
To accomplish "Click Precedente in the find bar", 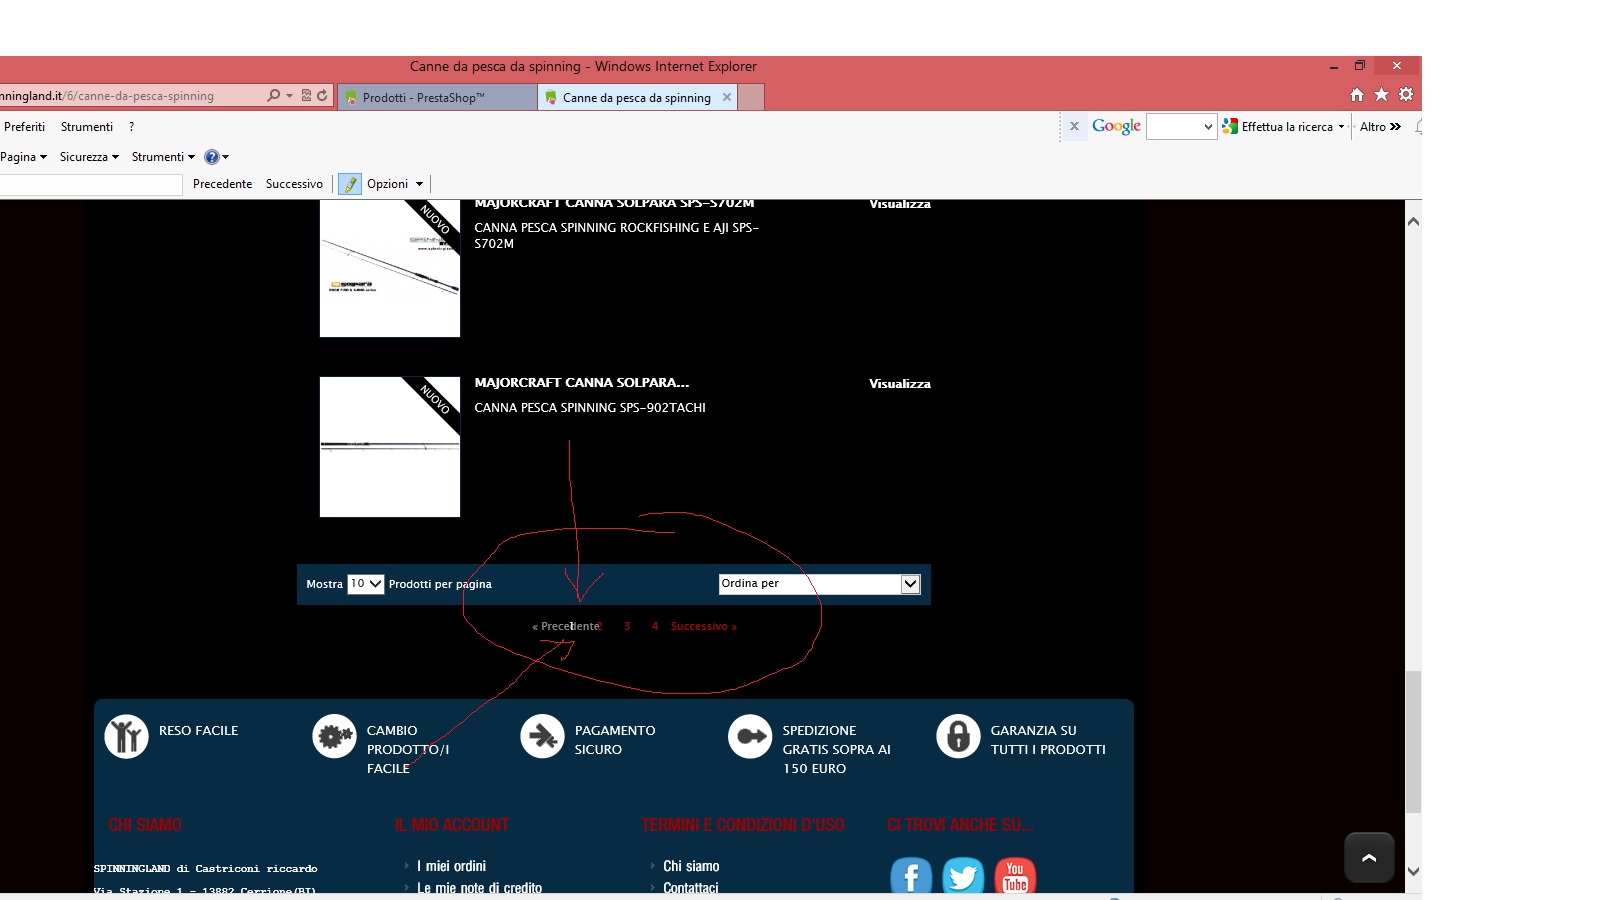I will coord(222,184).
